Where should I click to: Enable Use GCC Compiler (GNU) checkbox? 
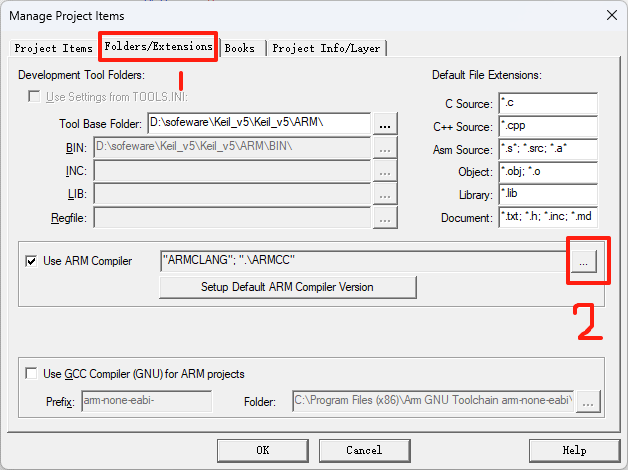coord(31,374)
